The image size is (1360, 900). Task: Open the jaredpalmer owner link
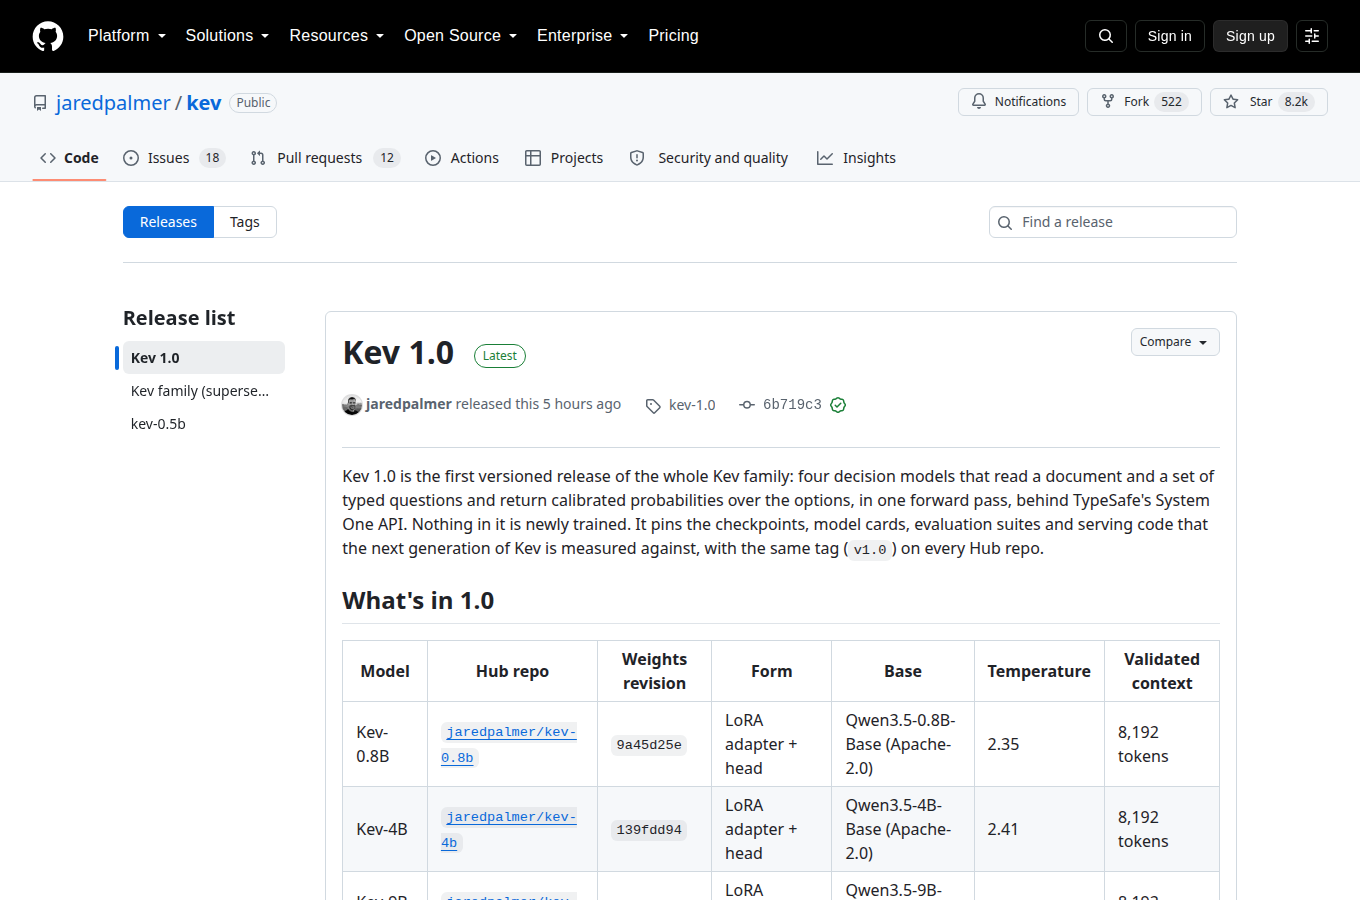click(x=113, y=103)
